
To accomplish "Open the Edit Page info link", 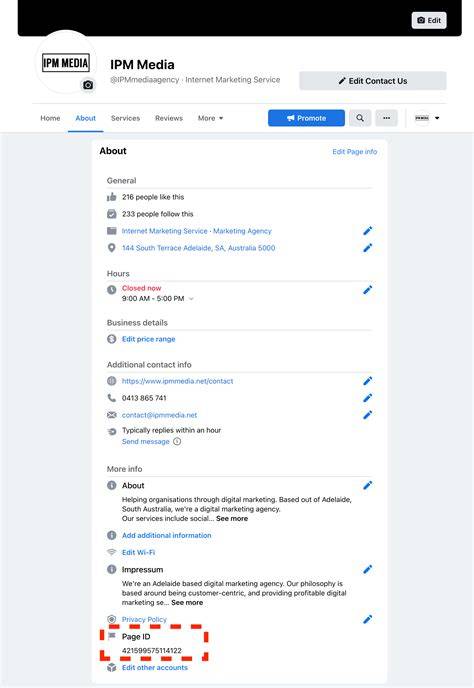I will click(355, 152).
